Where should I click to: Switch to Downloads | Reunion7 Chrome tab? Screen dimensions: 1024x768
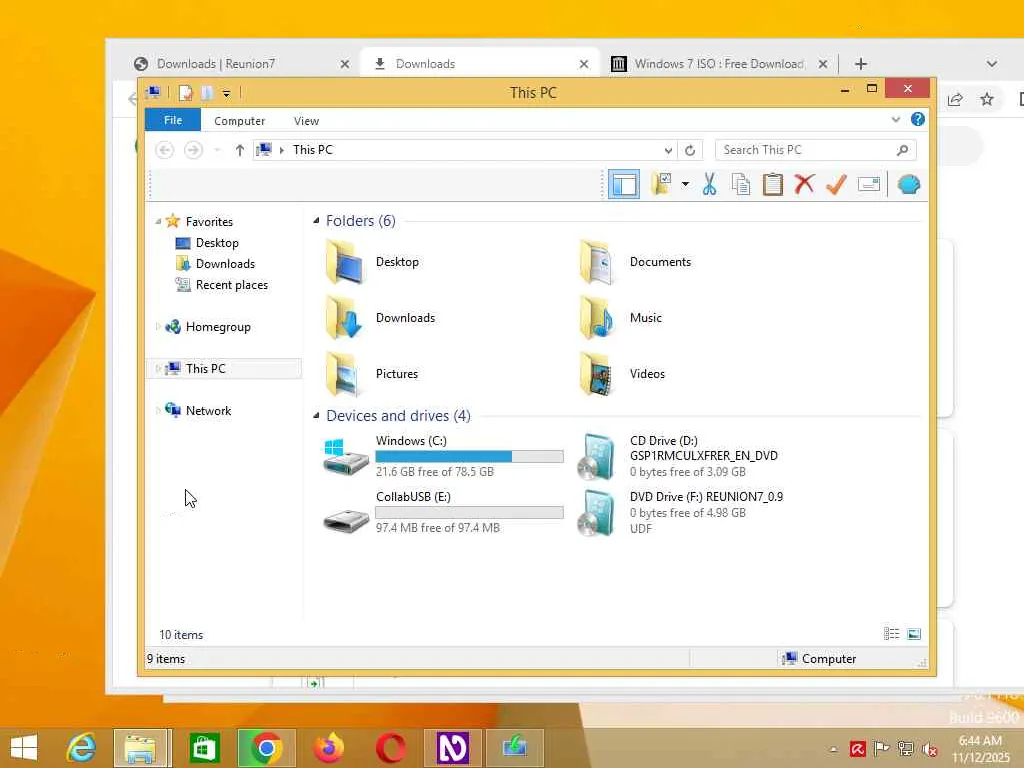[241, 63]
